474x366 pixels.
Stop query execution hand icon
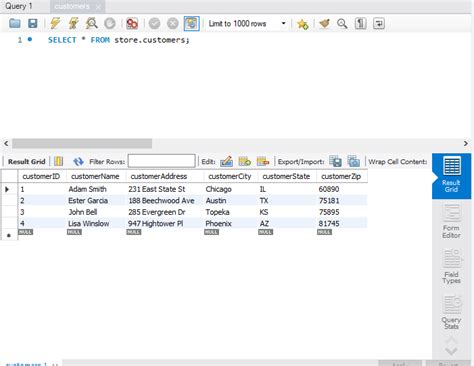coord(110,23)
